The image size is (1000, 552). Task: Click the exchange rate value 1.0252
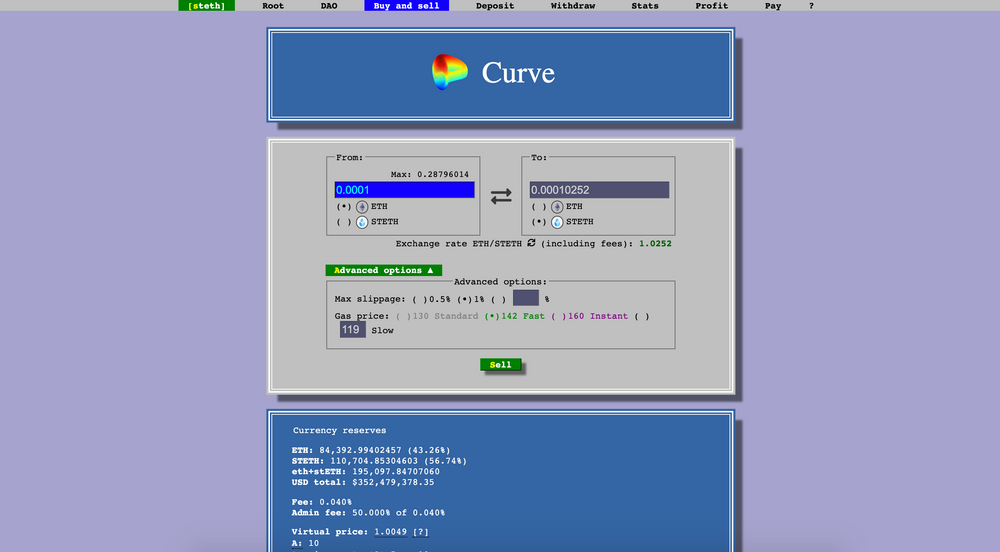(655, 243)
